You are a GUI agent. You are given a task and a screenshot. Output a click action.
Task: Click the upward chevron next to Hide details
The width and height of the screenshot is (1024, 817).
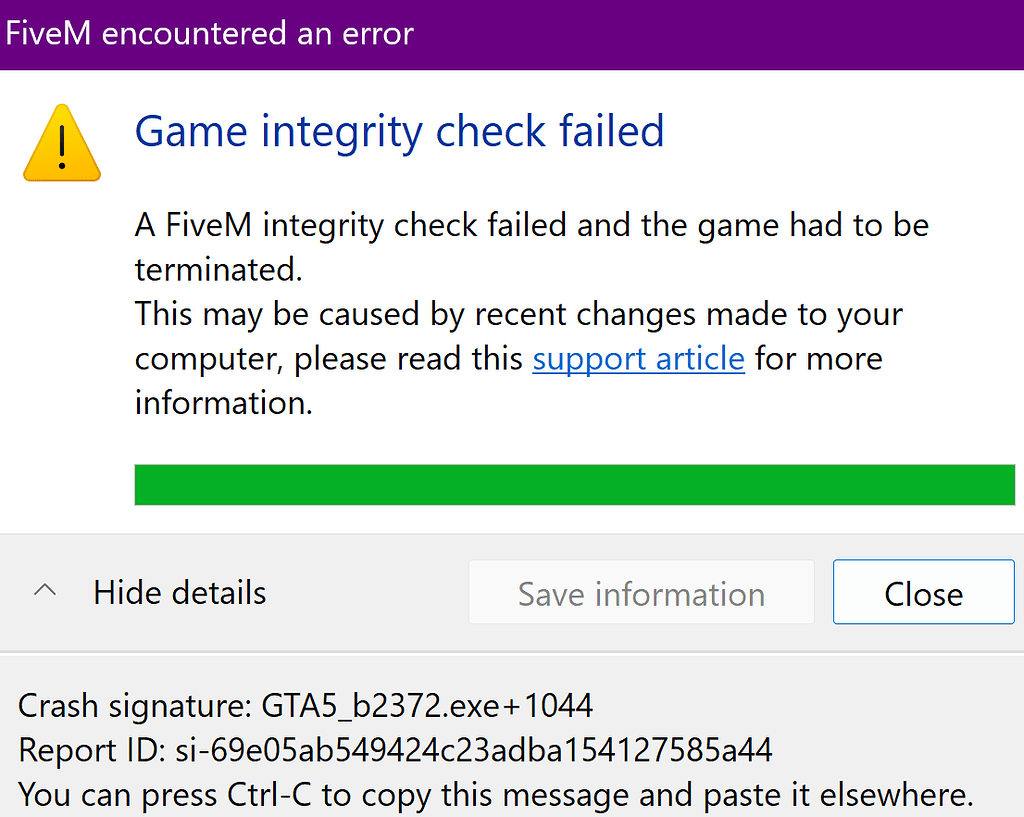click(x=44, y=590)
